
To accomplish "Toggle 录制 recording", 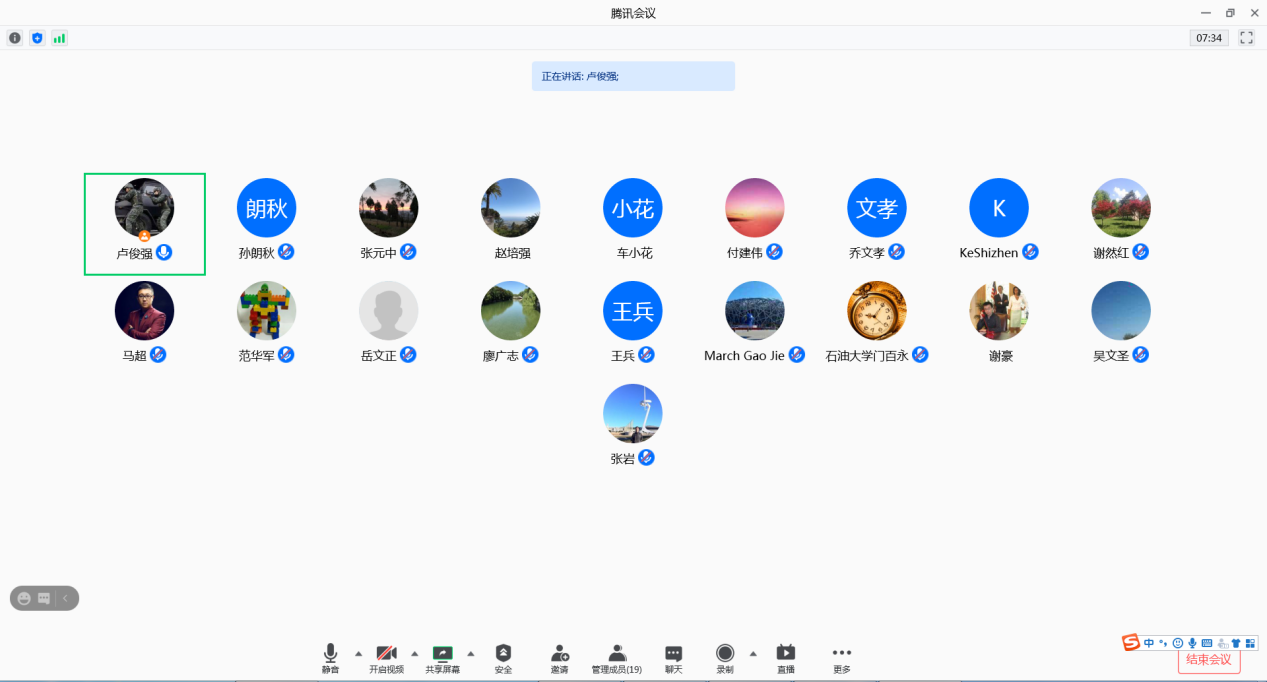I will (725, 657).
